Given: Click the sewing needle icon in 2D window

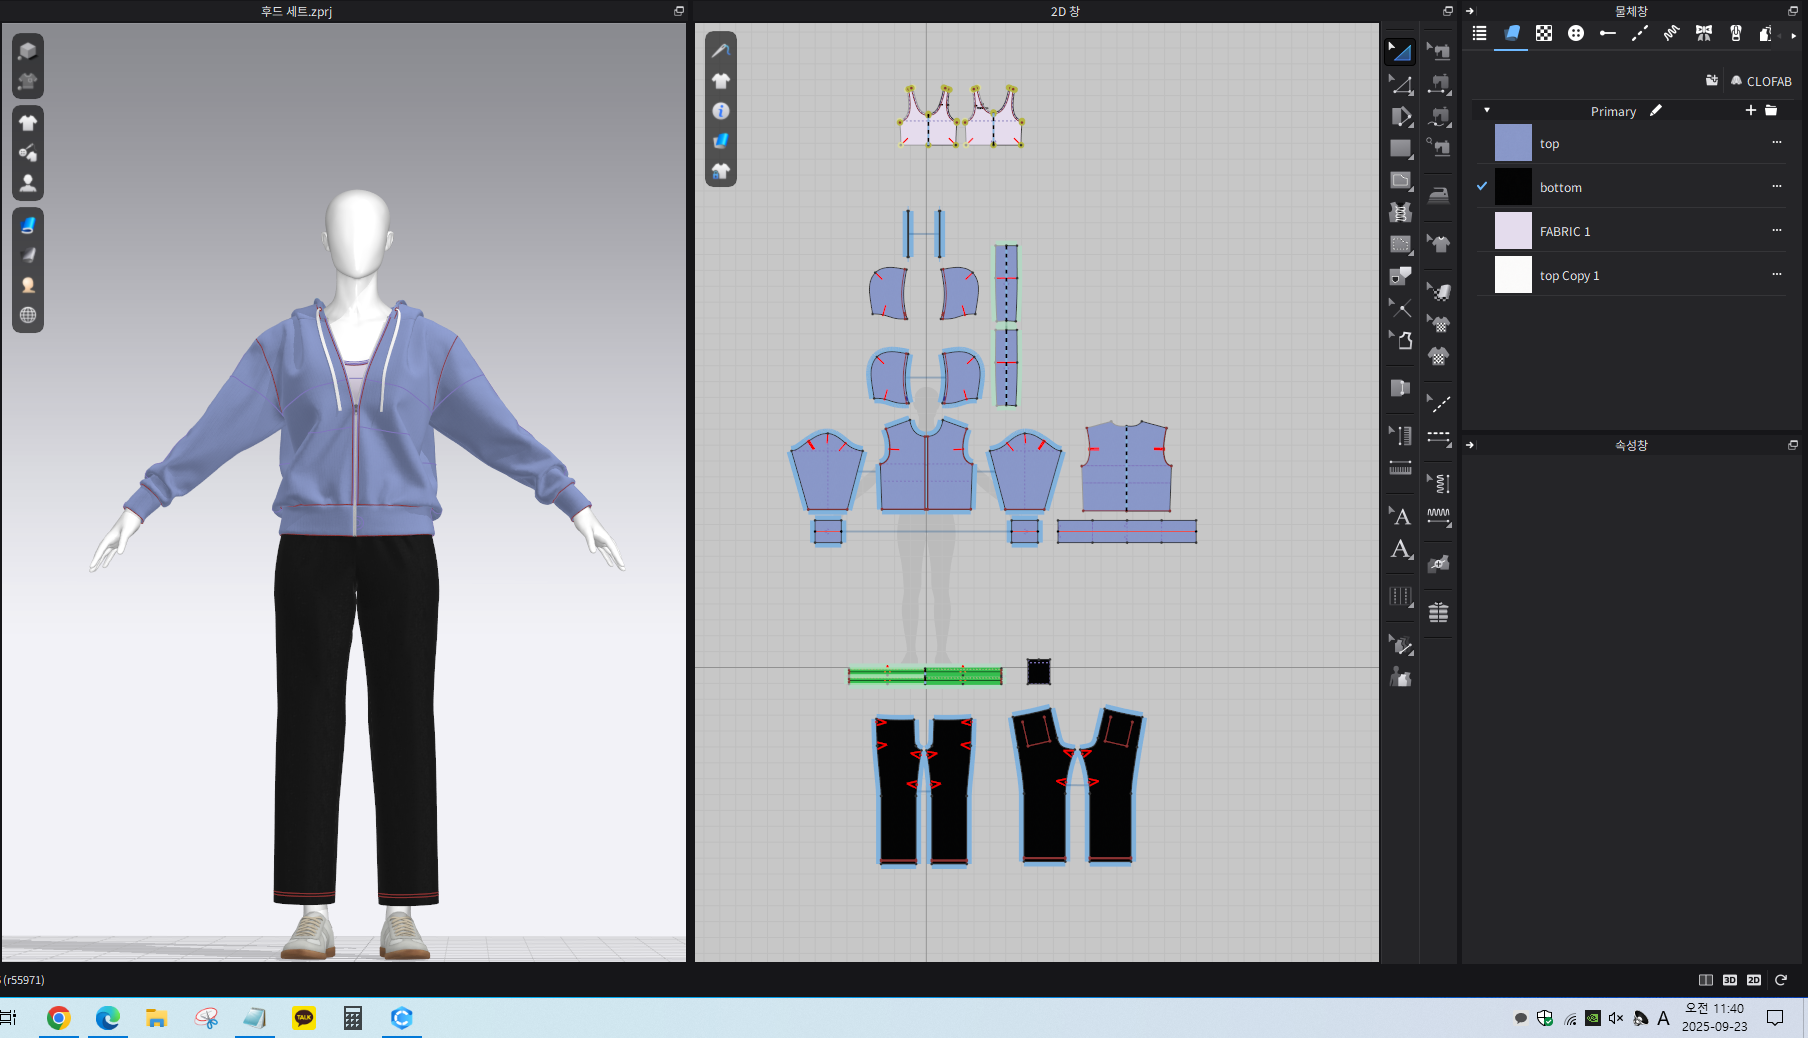Looking at the screenshot, I should [720, 50].
